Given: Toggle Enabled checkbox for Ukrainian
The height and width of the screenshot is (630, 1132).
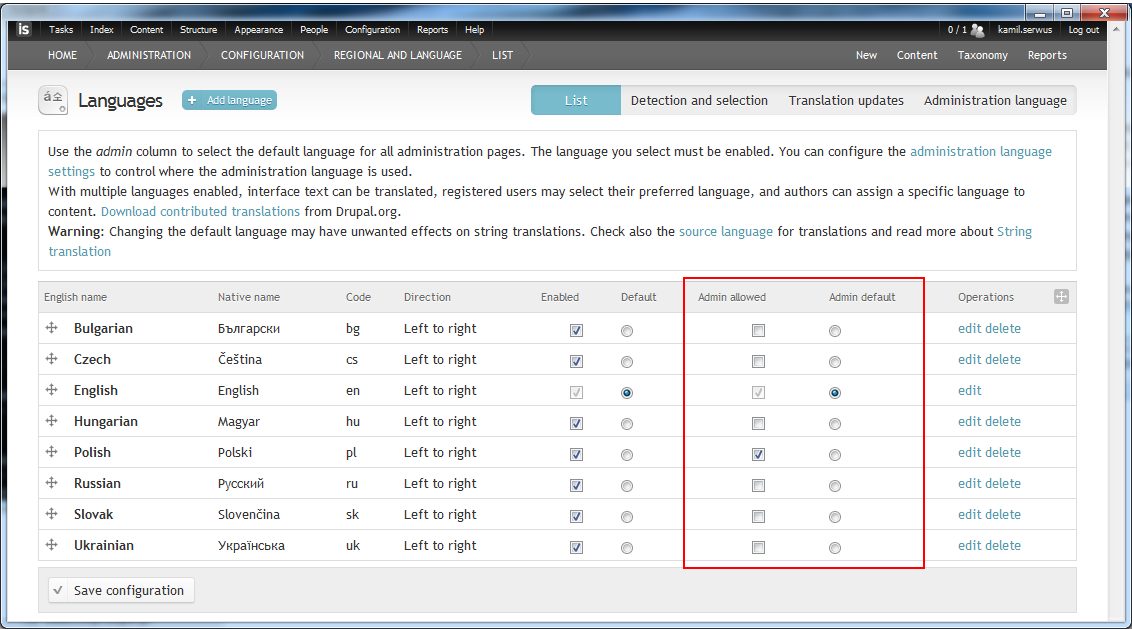Looking at the screenshot, I should pyautogui.click(x=576, y=548).
